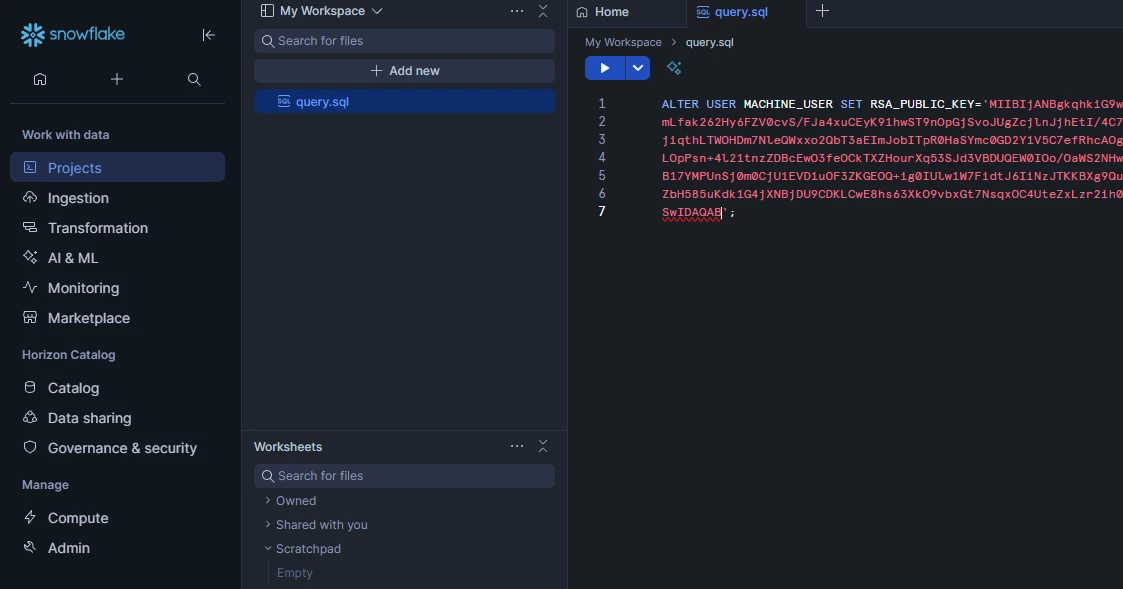Open new tab with plus icon
Screen dimensions: 1123x589
coord(822,11)
